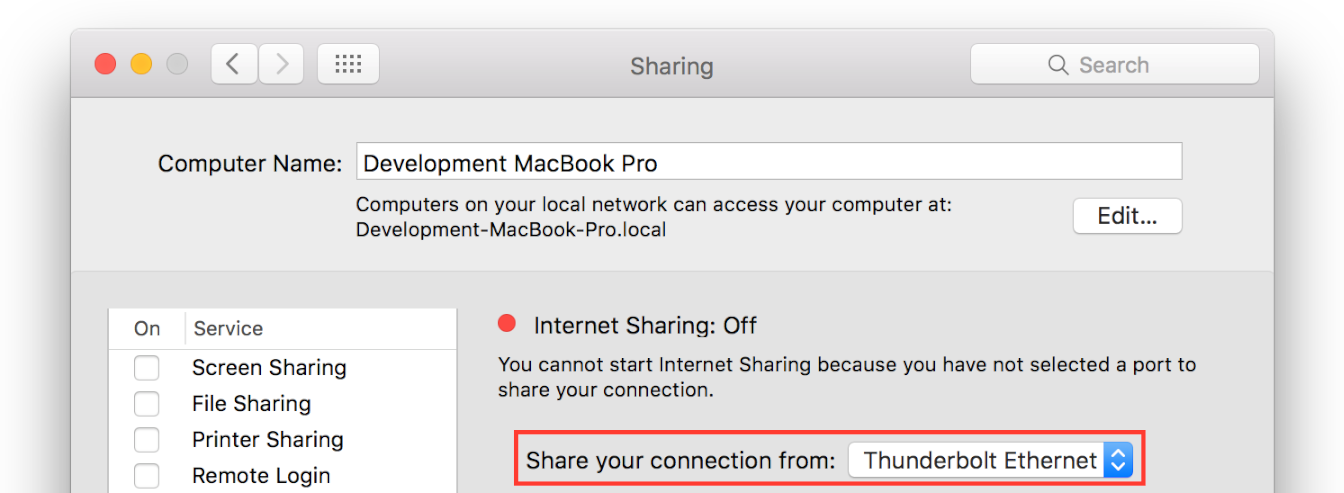Close the Sharing window
Image resolution: width=1344 pixels, height=493 pixels.
[x=105, y=65]
